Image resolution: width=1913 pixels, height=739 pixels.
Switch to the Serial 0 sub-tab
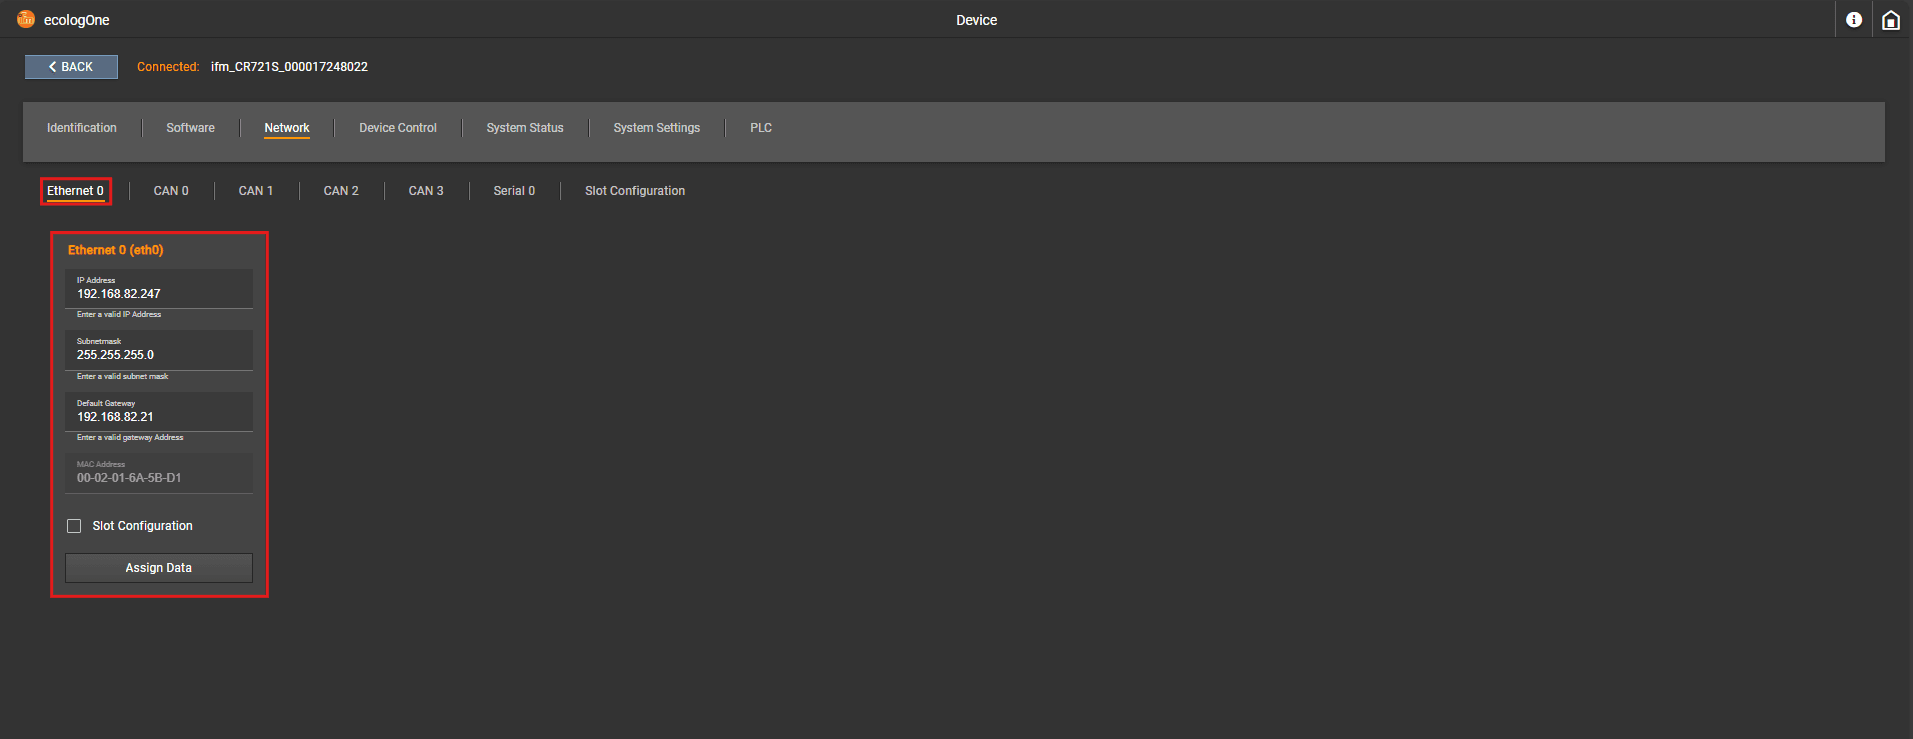pos(514,191)
